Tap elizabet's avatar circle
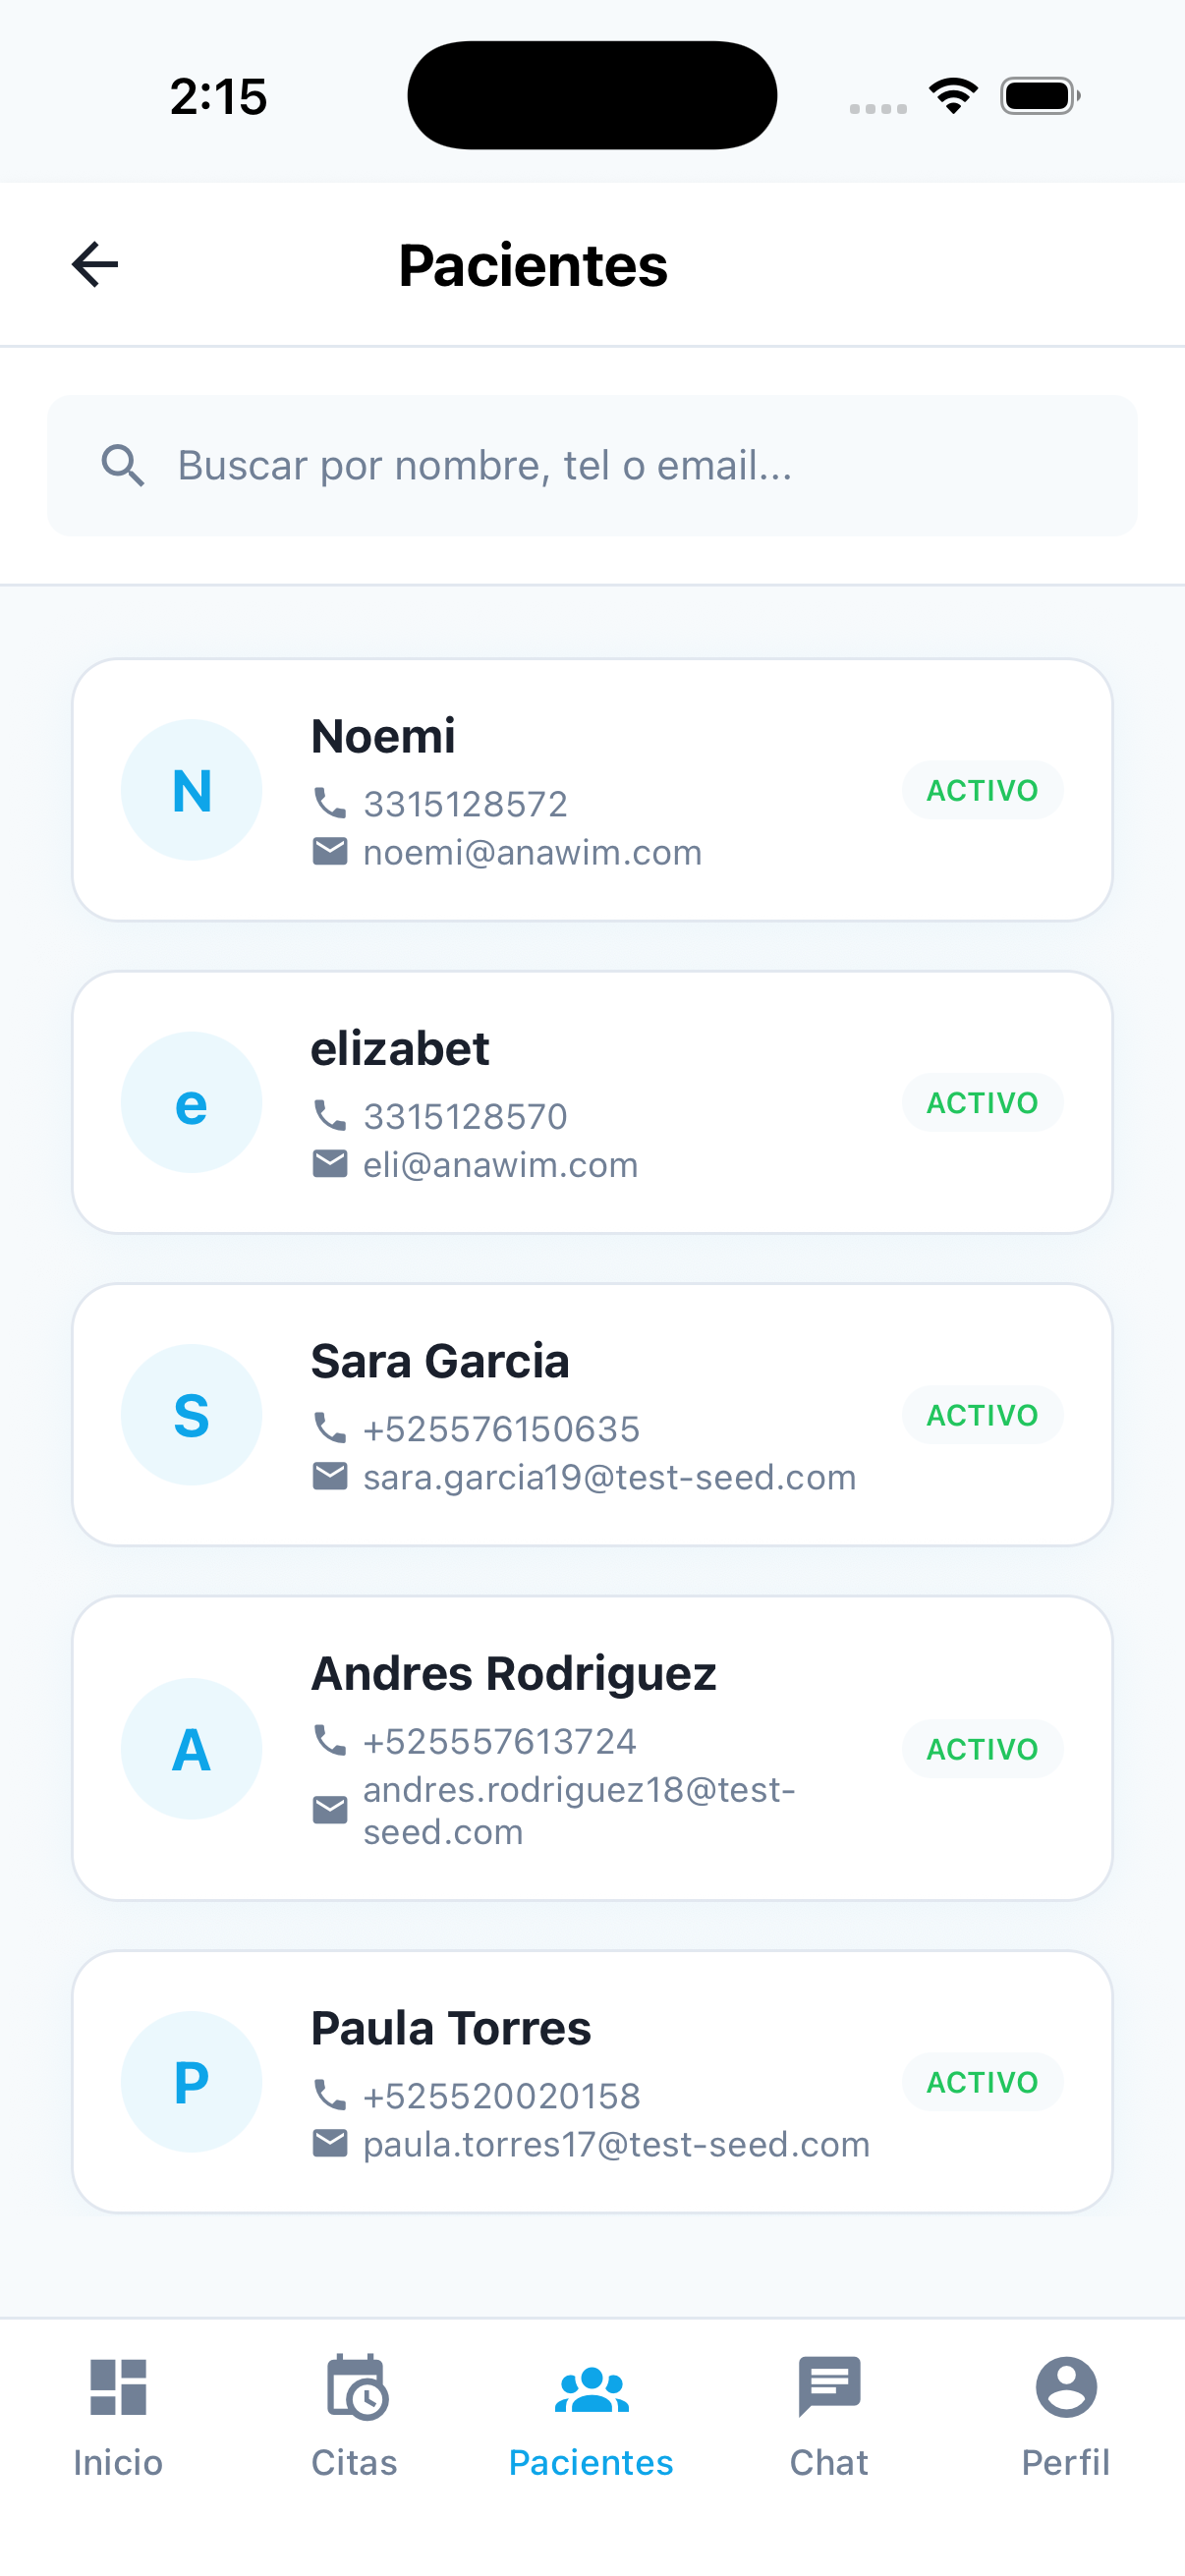Image resolution: width=1185 pixels, height=2576 pixels. click(192, 1102)
